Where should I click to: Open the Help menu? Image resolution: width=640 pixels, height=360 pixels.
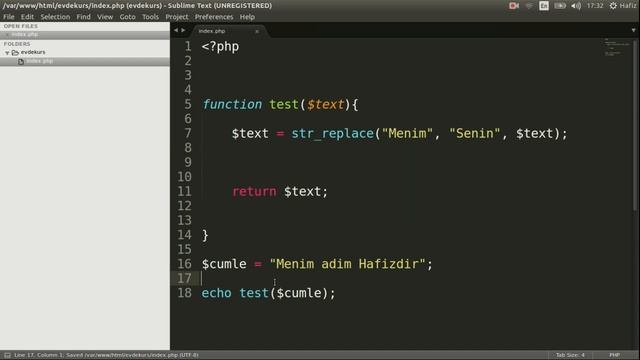pyautogui.click(x=247, y=17)
